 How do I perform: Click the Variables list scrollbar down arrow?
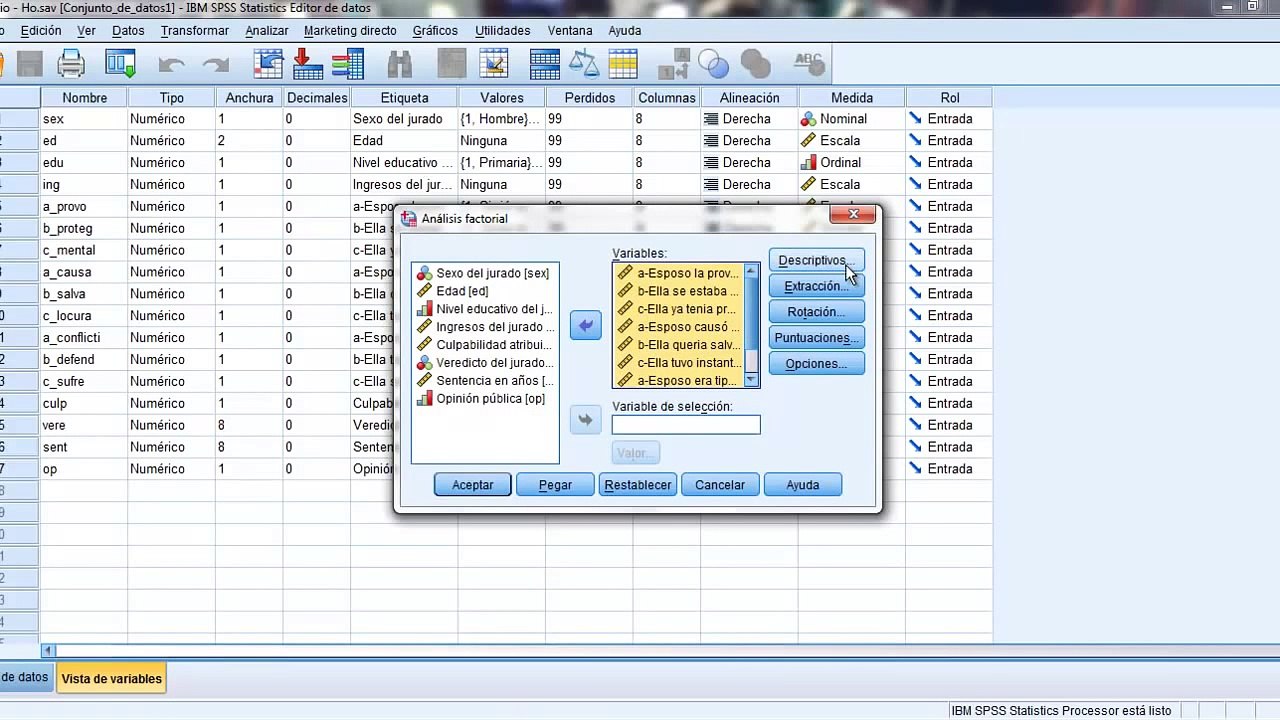pyautogui.click(x=752, y=380)
